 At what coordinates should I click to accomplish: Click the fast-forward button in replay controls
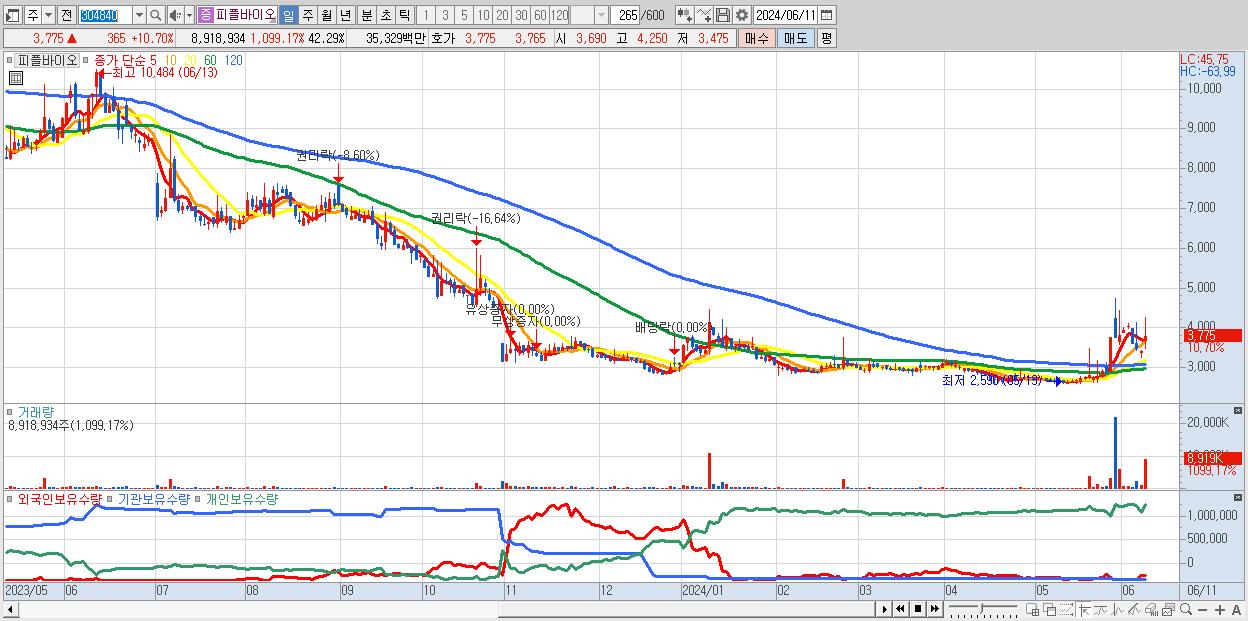pyautogui.click(x=933, y=609)
